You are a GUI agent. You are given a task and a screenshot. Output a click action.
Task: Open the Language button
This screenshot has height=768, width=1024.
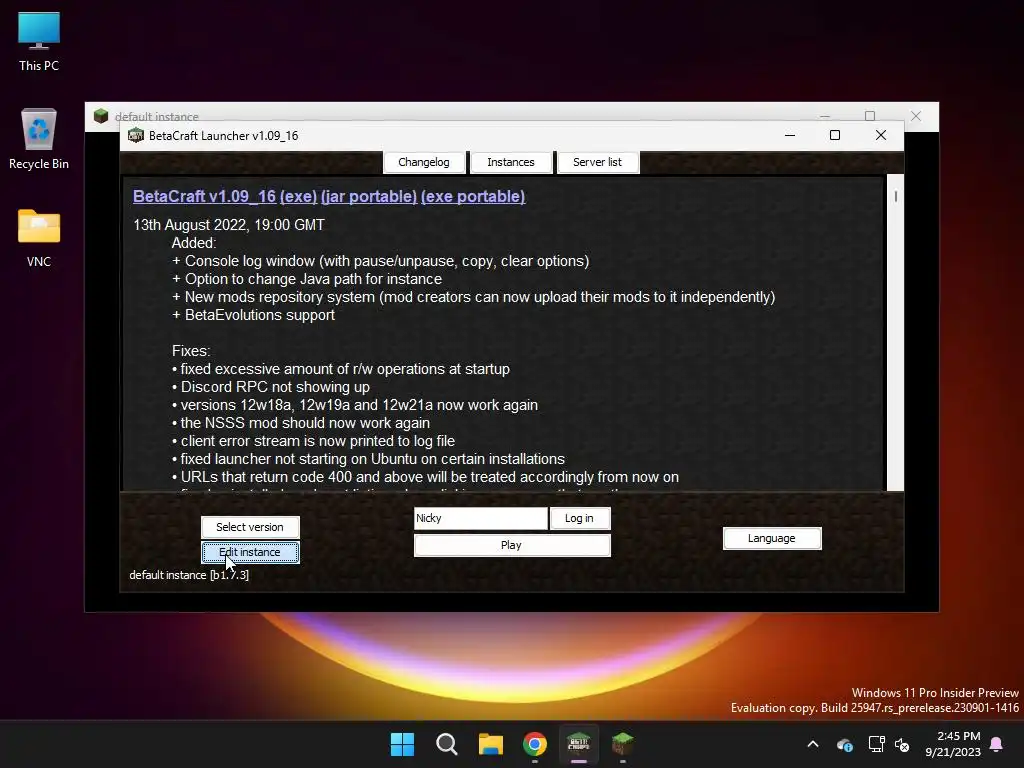point(772,538)
